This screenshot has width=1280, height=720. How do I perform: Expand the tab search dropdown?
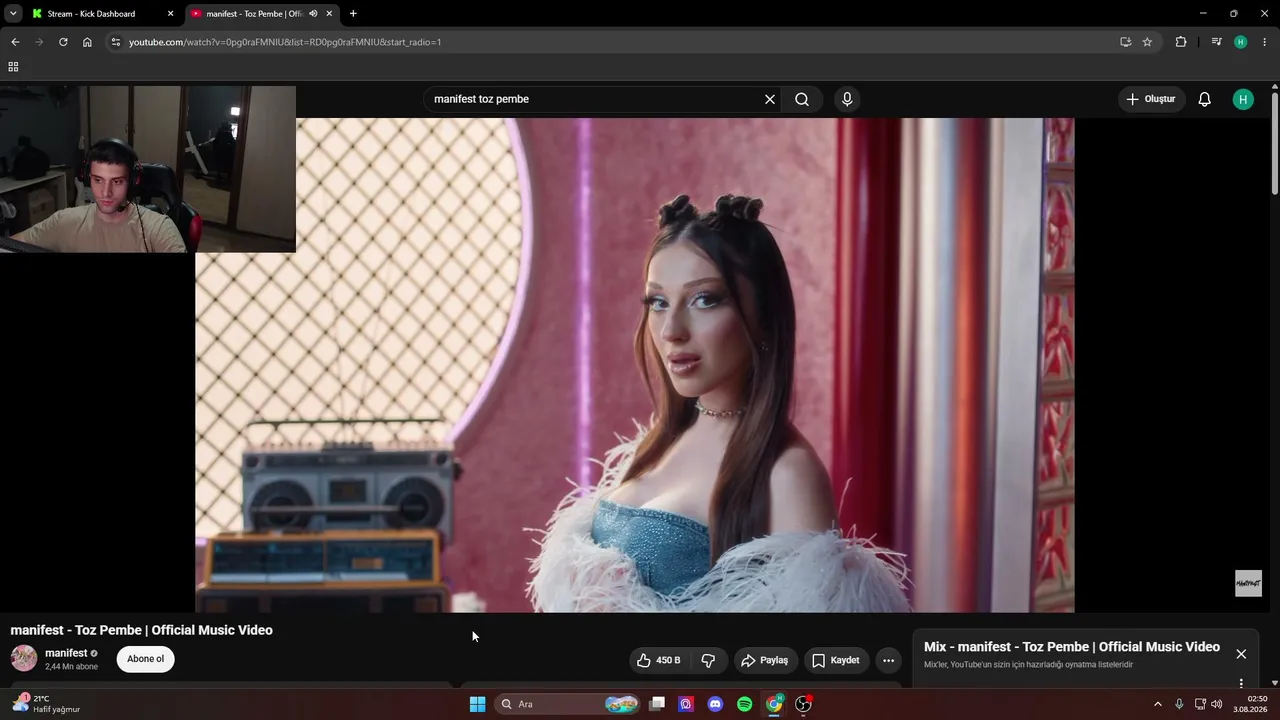(x=13, y=14)
